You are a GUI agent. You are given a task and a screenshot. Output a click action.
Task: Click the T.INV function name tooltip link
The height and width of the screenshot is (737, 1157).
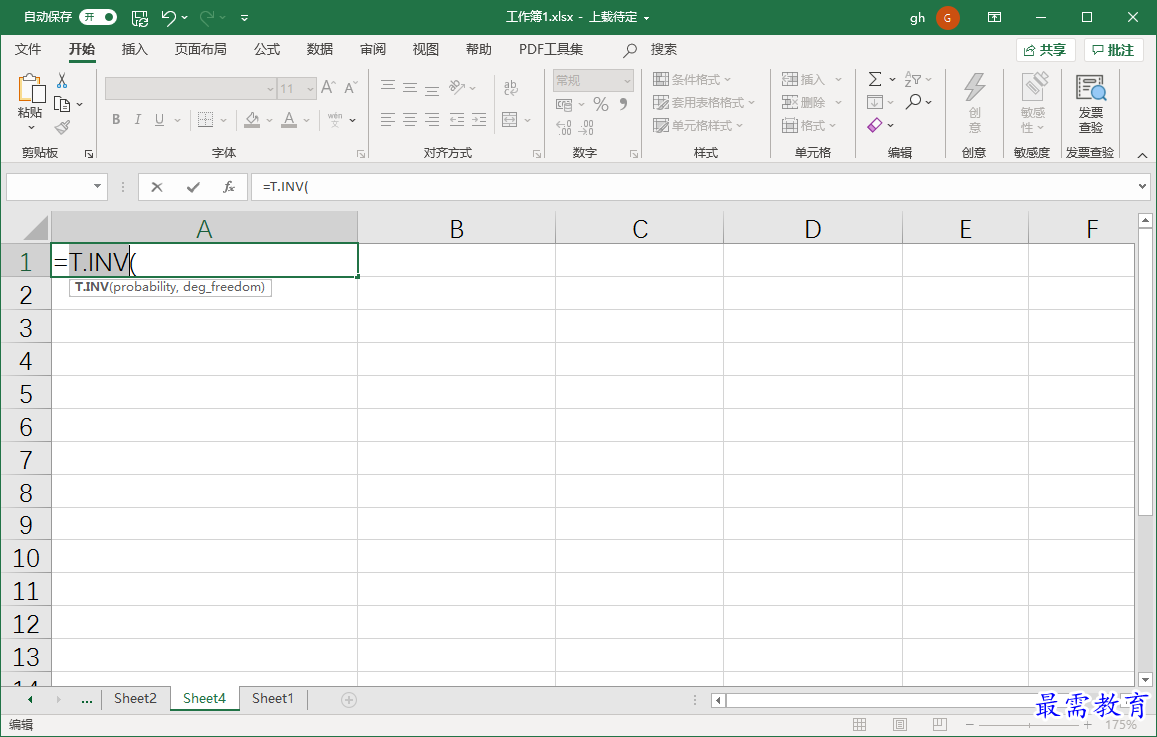92,287
